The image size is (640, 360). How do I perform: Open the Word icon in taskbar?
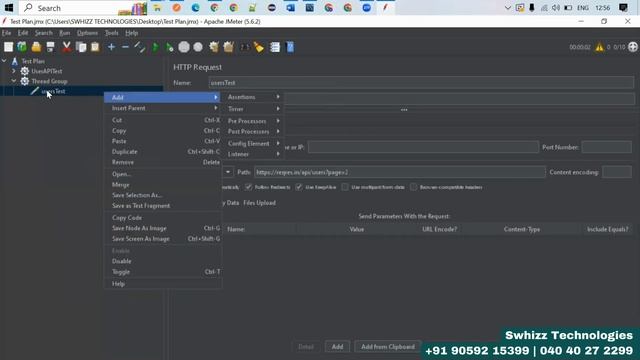coord(290,8)
